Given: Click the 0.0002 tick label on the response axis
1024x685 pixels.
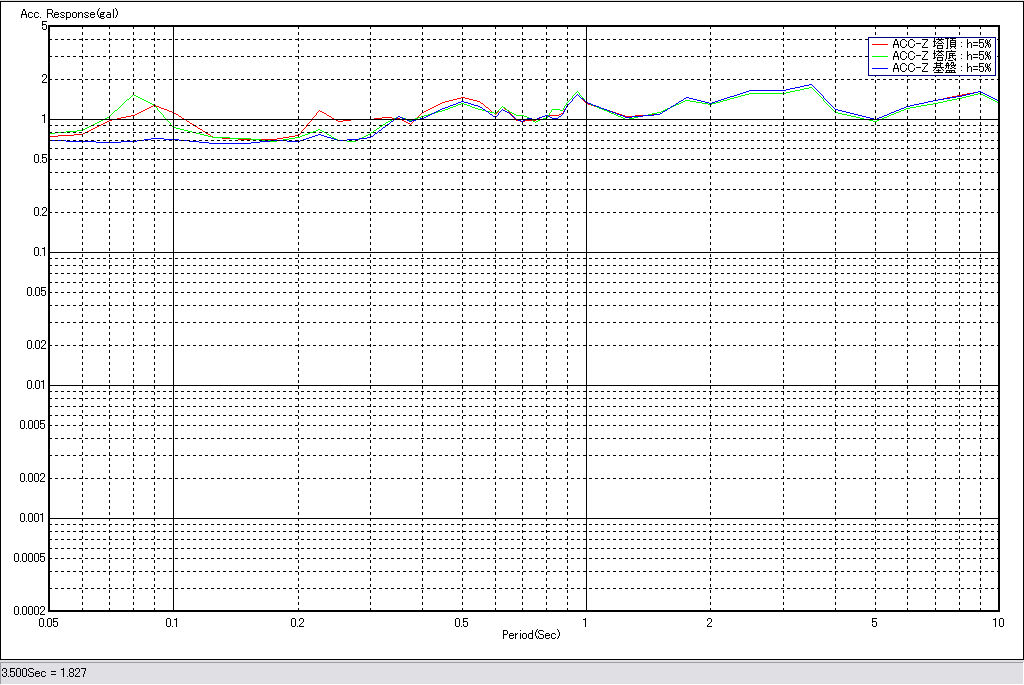Looking at the screenshot, I should (30, 610).
